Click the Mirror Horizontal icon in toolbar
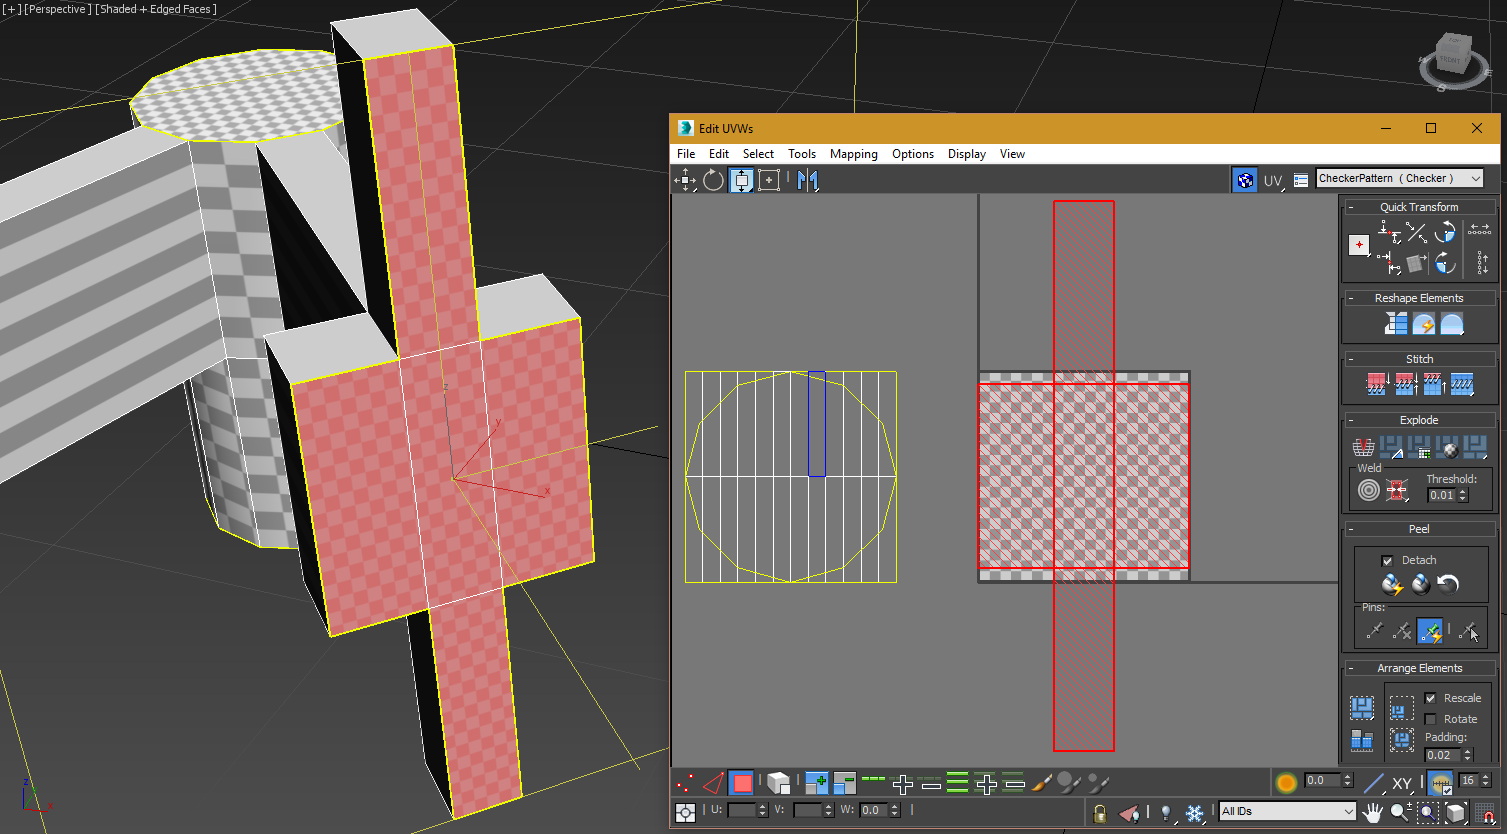Screen dimensions: 1507x834 [807, 180]
